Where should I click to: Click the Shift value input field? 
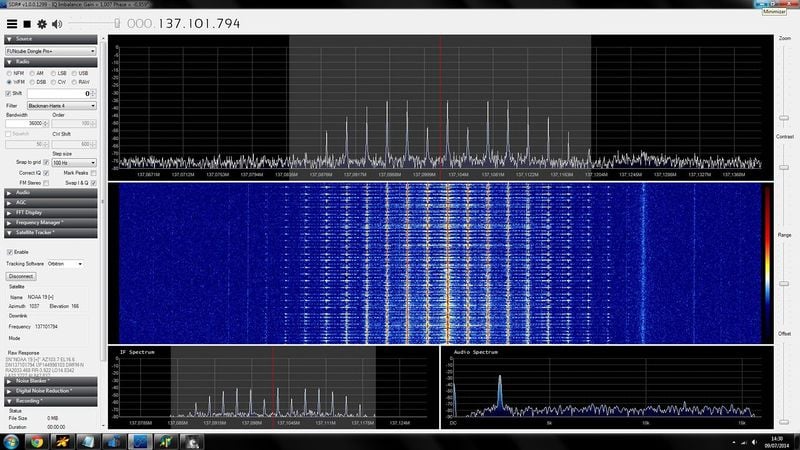(x=59, y=93)
